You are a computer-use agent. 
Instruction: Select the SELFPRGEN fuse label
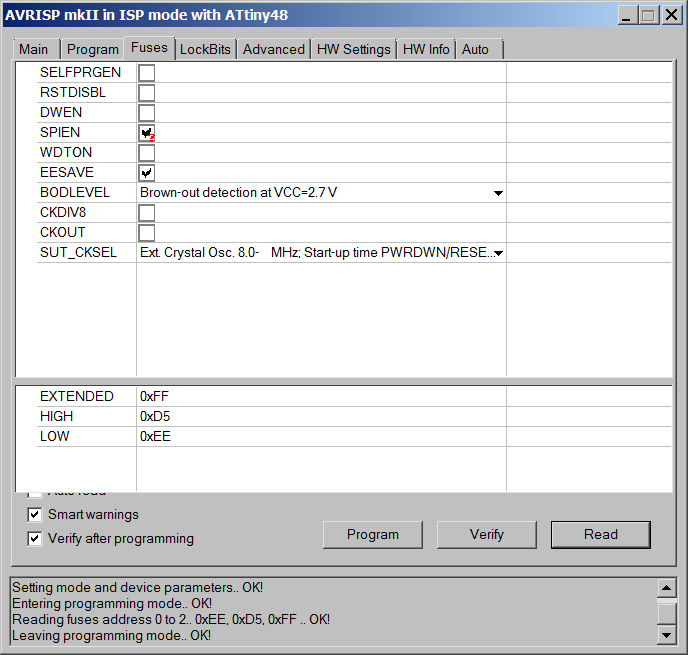coord(80,72)
